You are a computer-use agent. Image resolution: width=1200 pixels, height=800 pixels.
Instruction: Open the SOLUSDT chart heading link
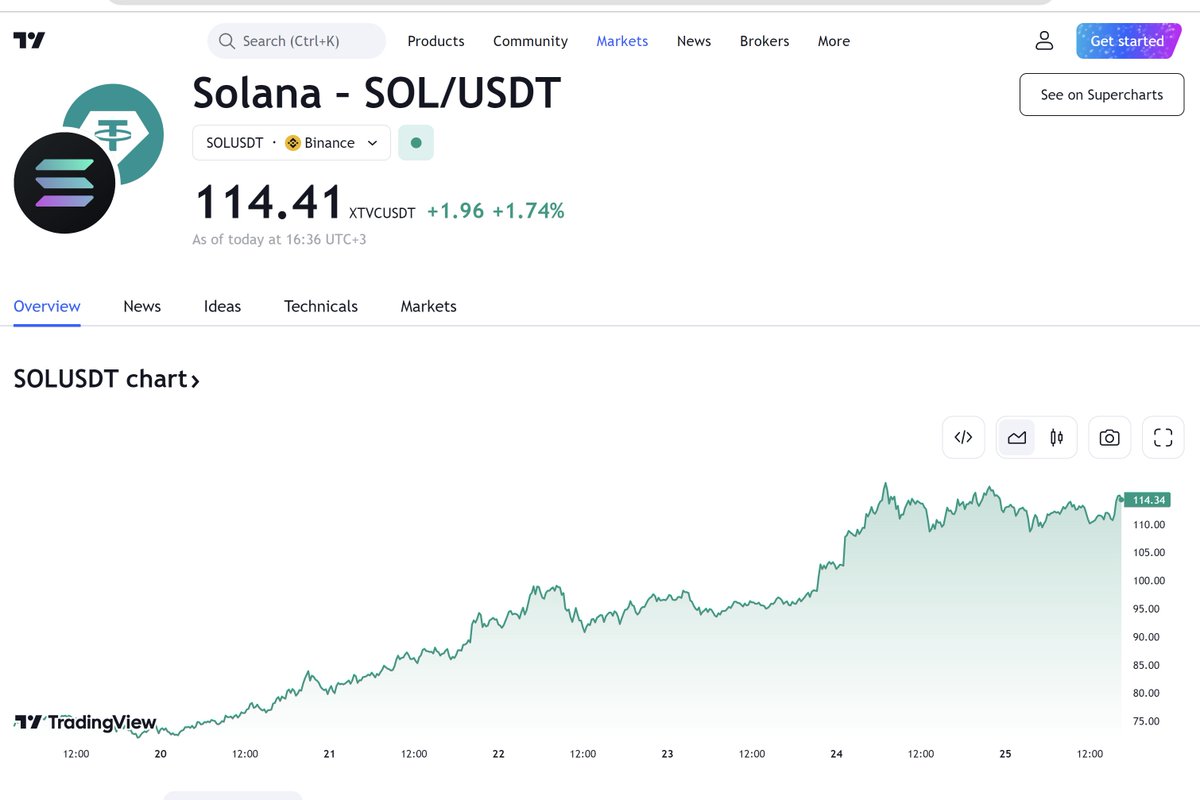pos(106,379)
